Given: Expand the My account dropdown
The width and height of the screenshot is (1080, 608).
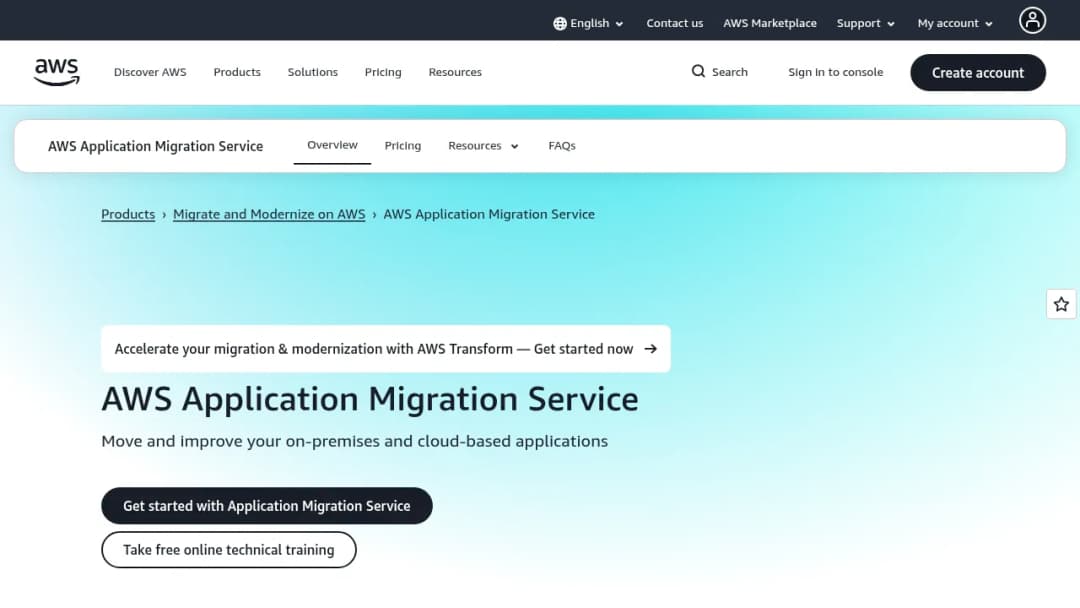Looking at the screenshot, I should 955,23.
